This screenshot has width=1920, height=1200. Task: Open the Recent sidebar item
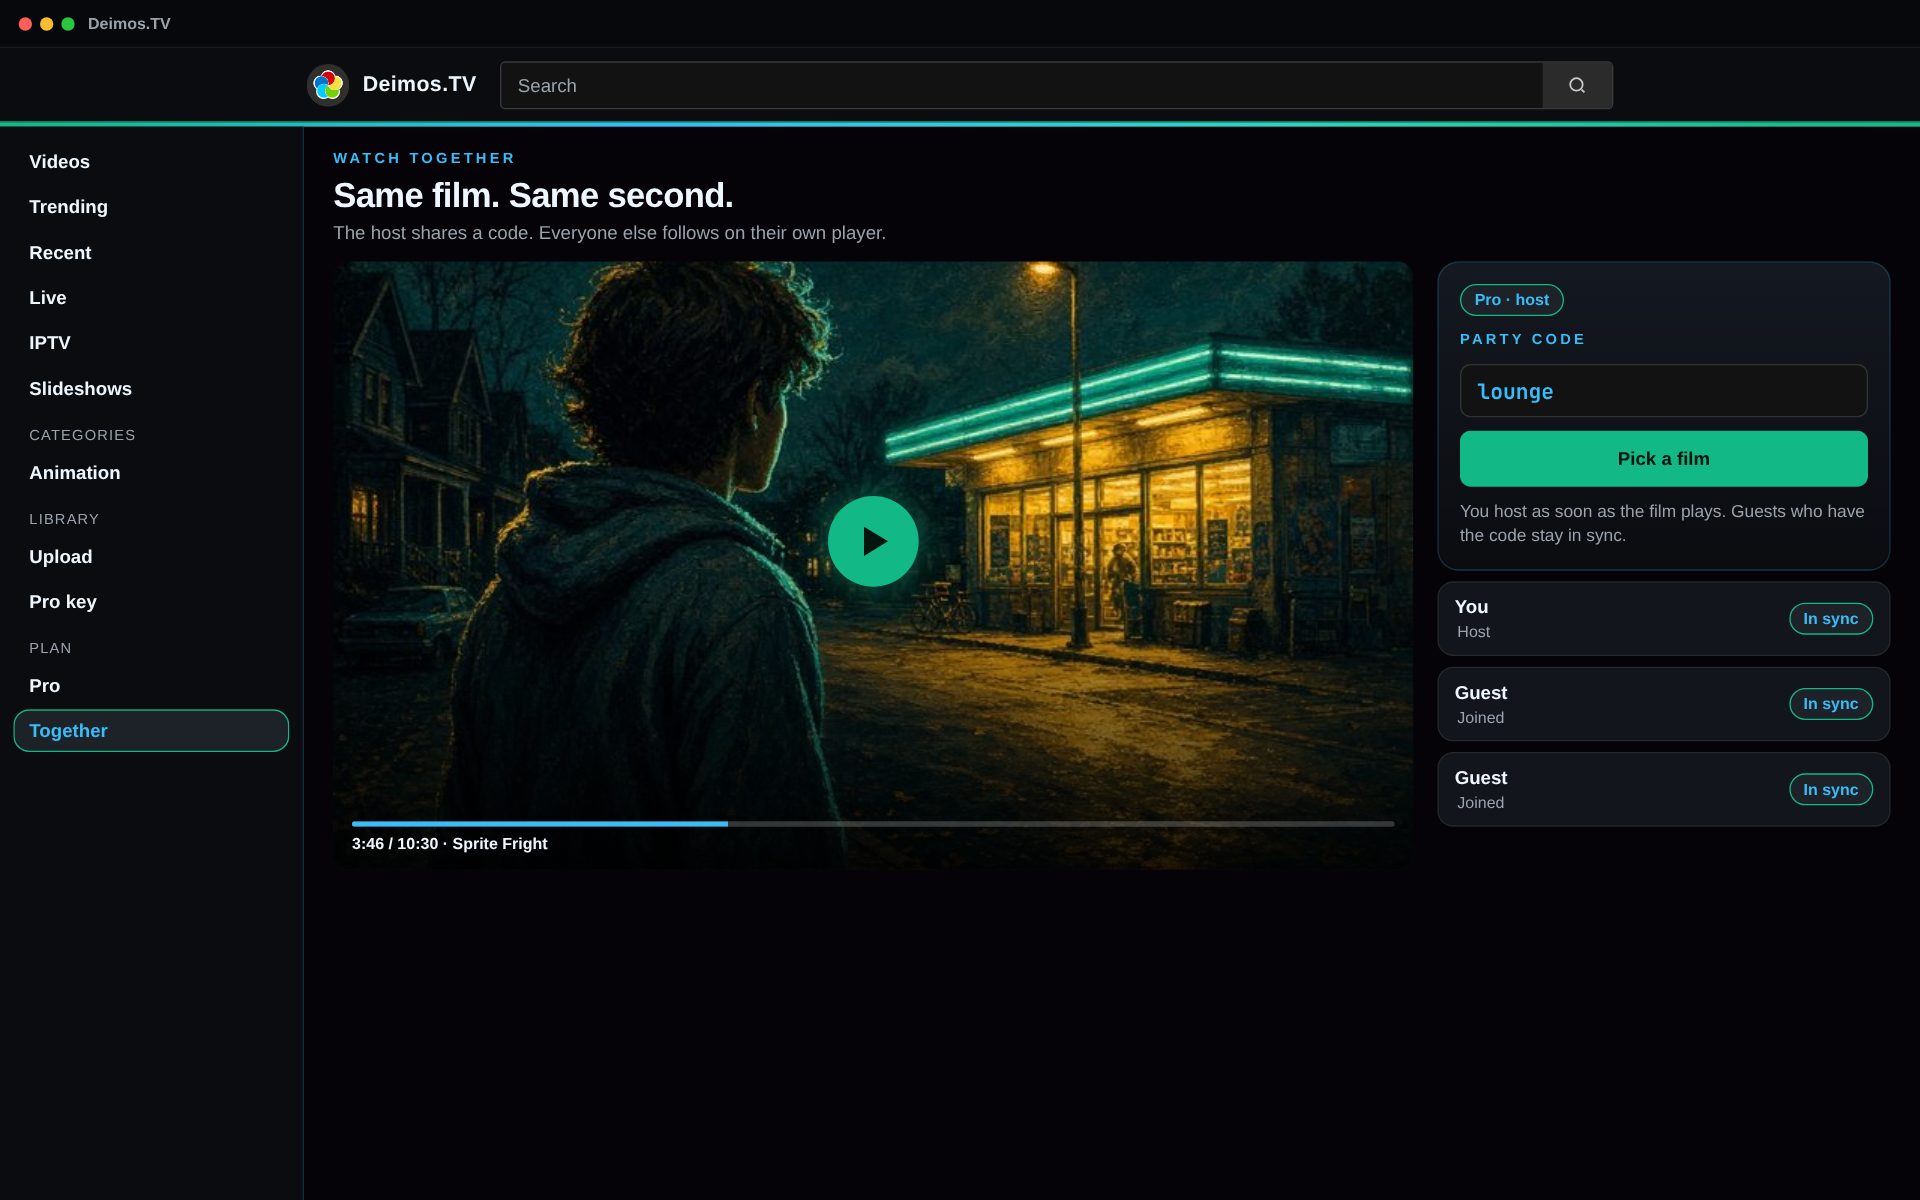(151, 253)
